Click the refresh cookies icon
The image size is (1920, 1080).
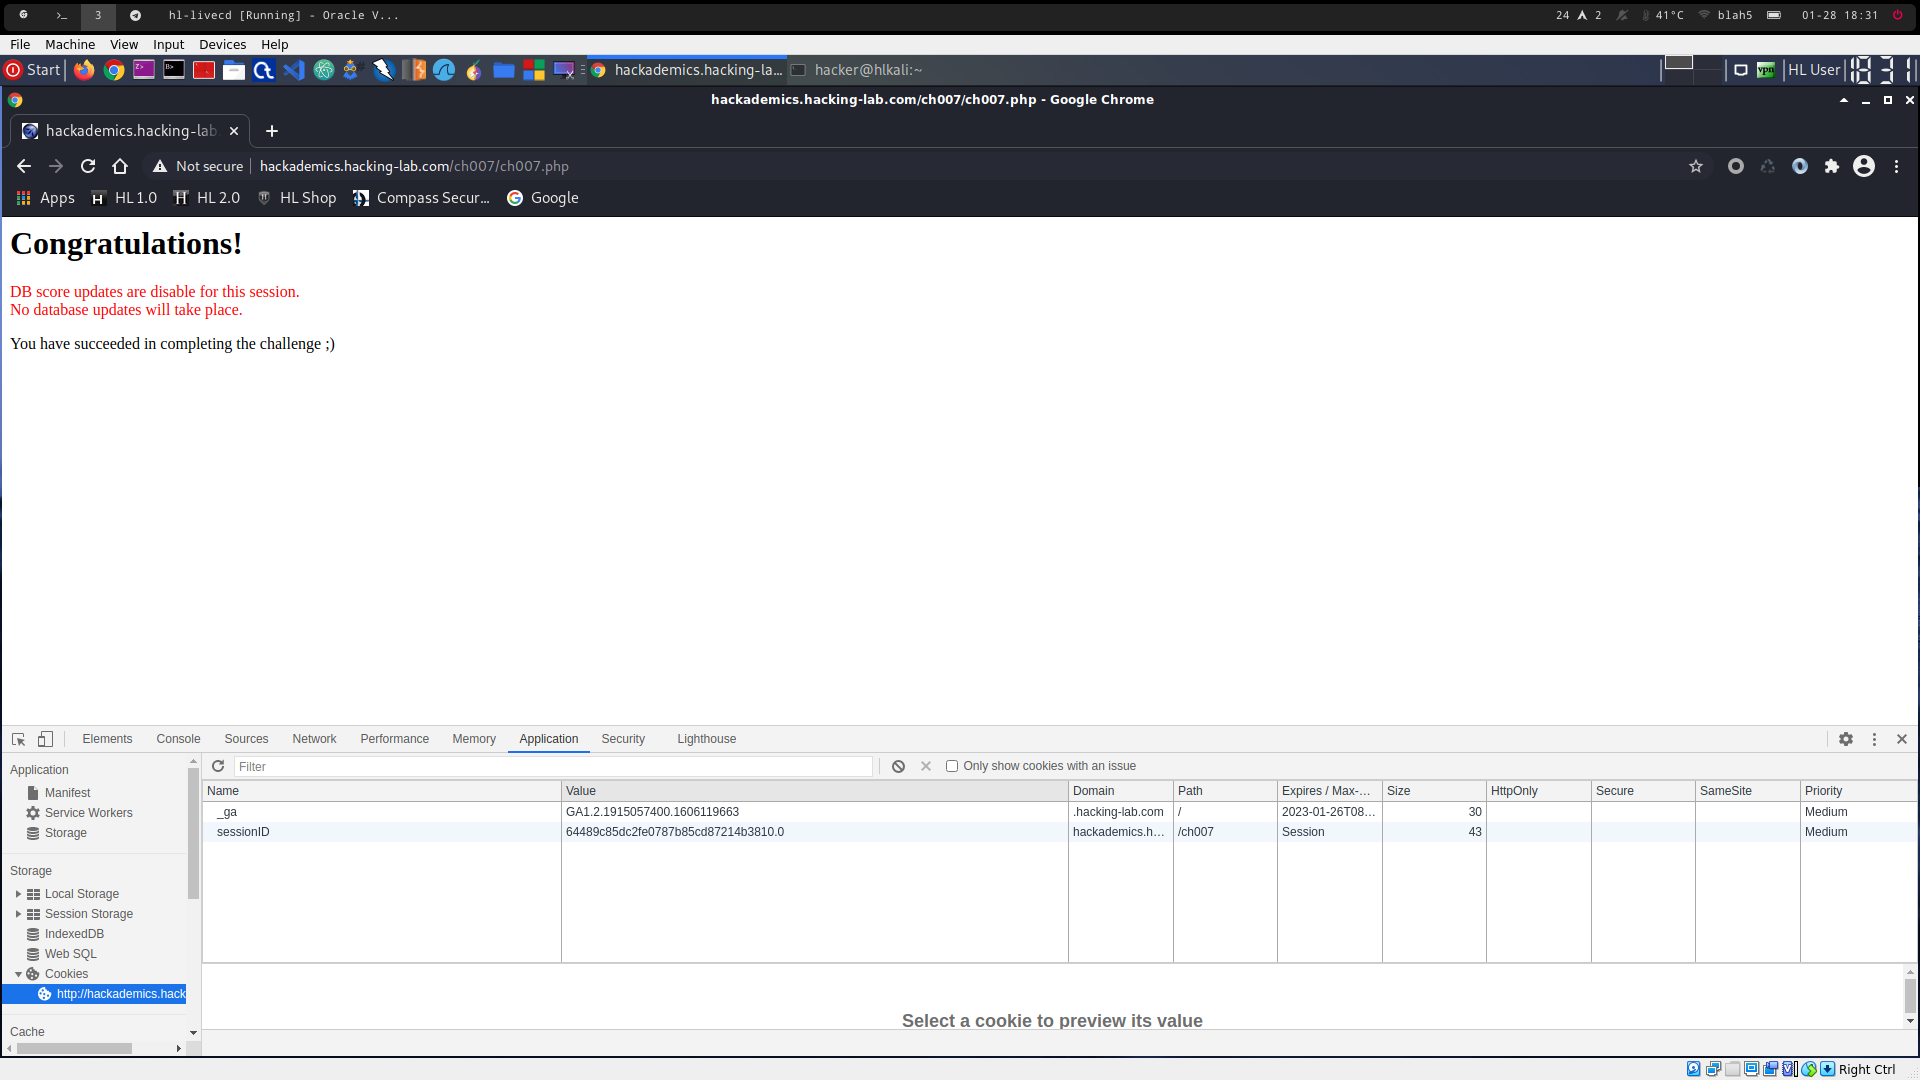(x=218, y=766)
